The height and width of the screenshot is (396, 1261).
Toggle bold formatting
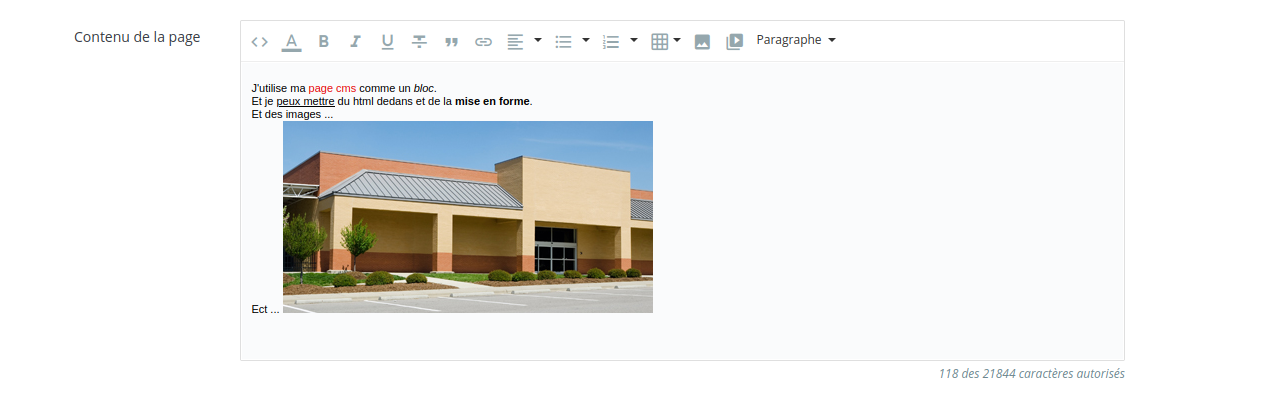pos(323,41)
